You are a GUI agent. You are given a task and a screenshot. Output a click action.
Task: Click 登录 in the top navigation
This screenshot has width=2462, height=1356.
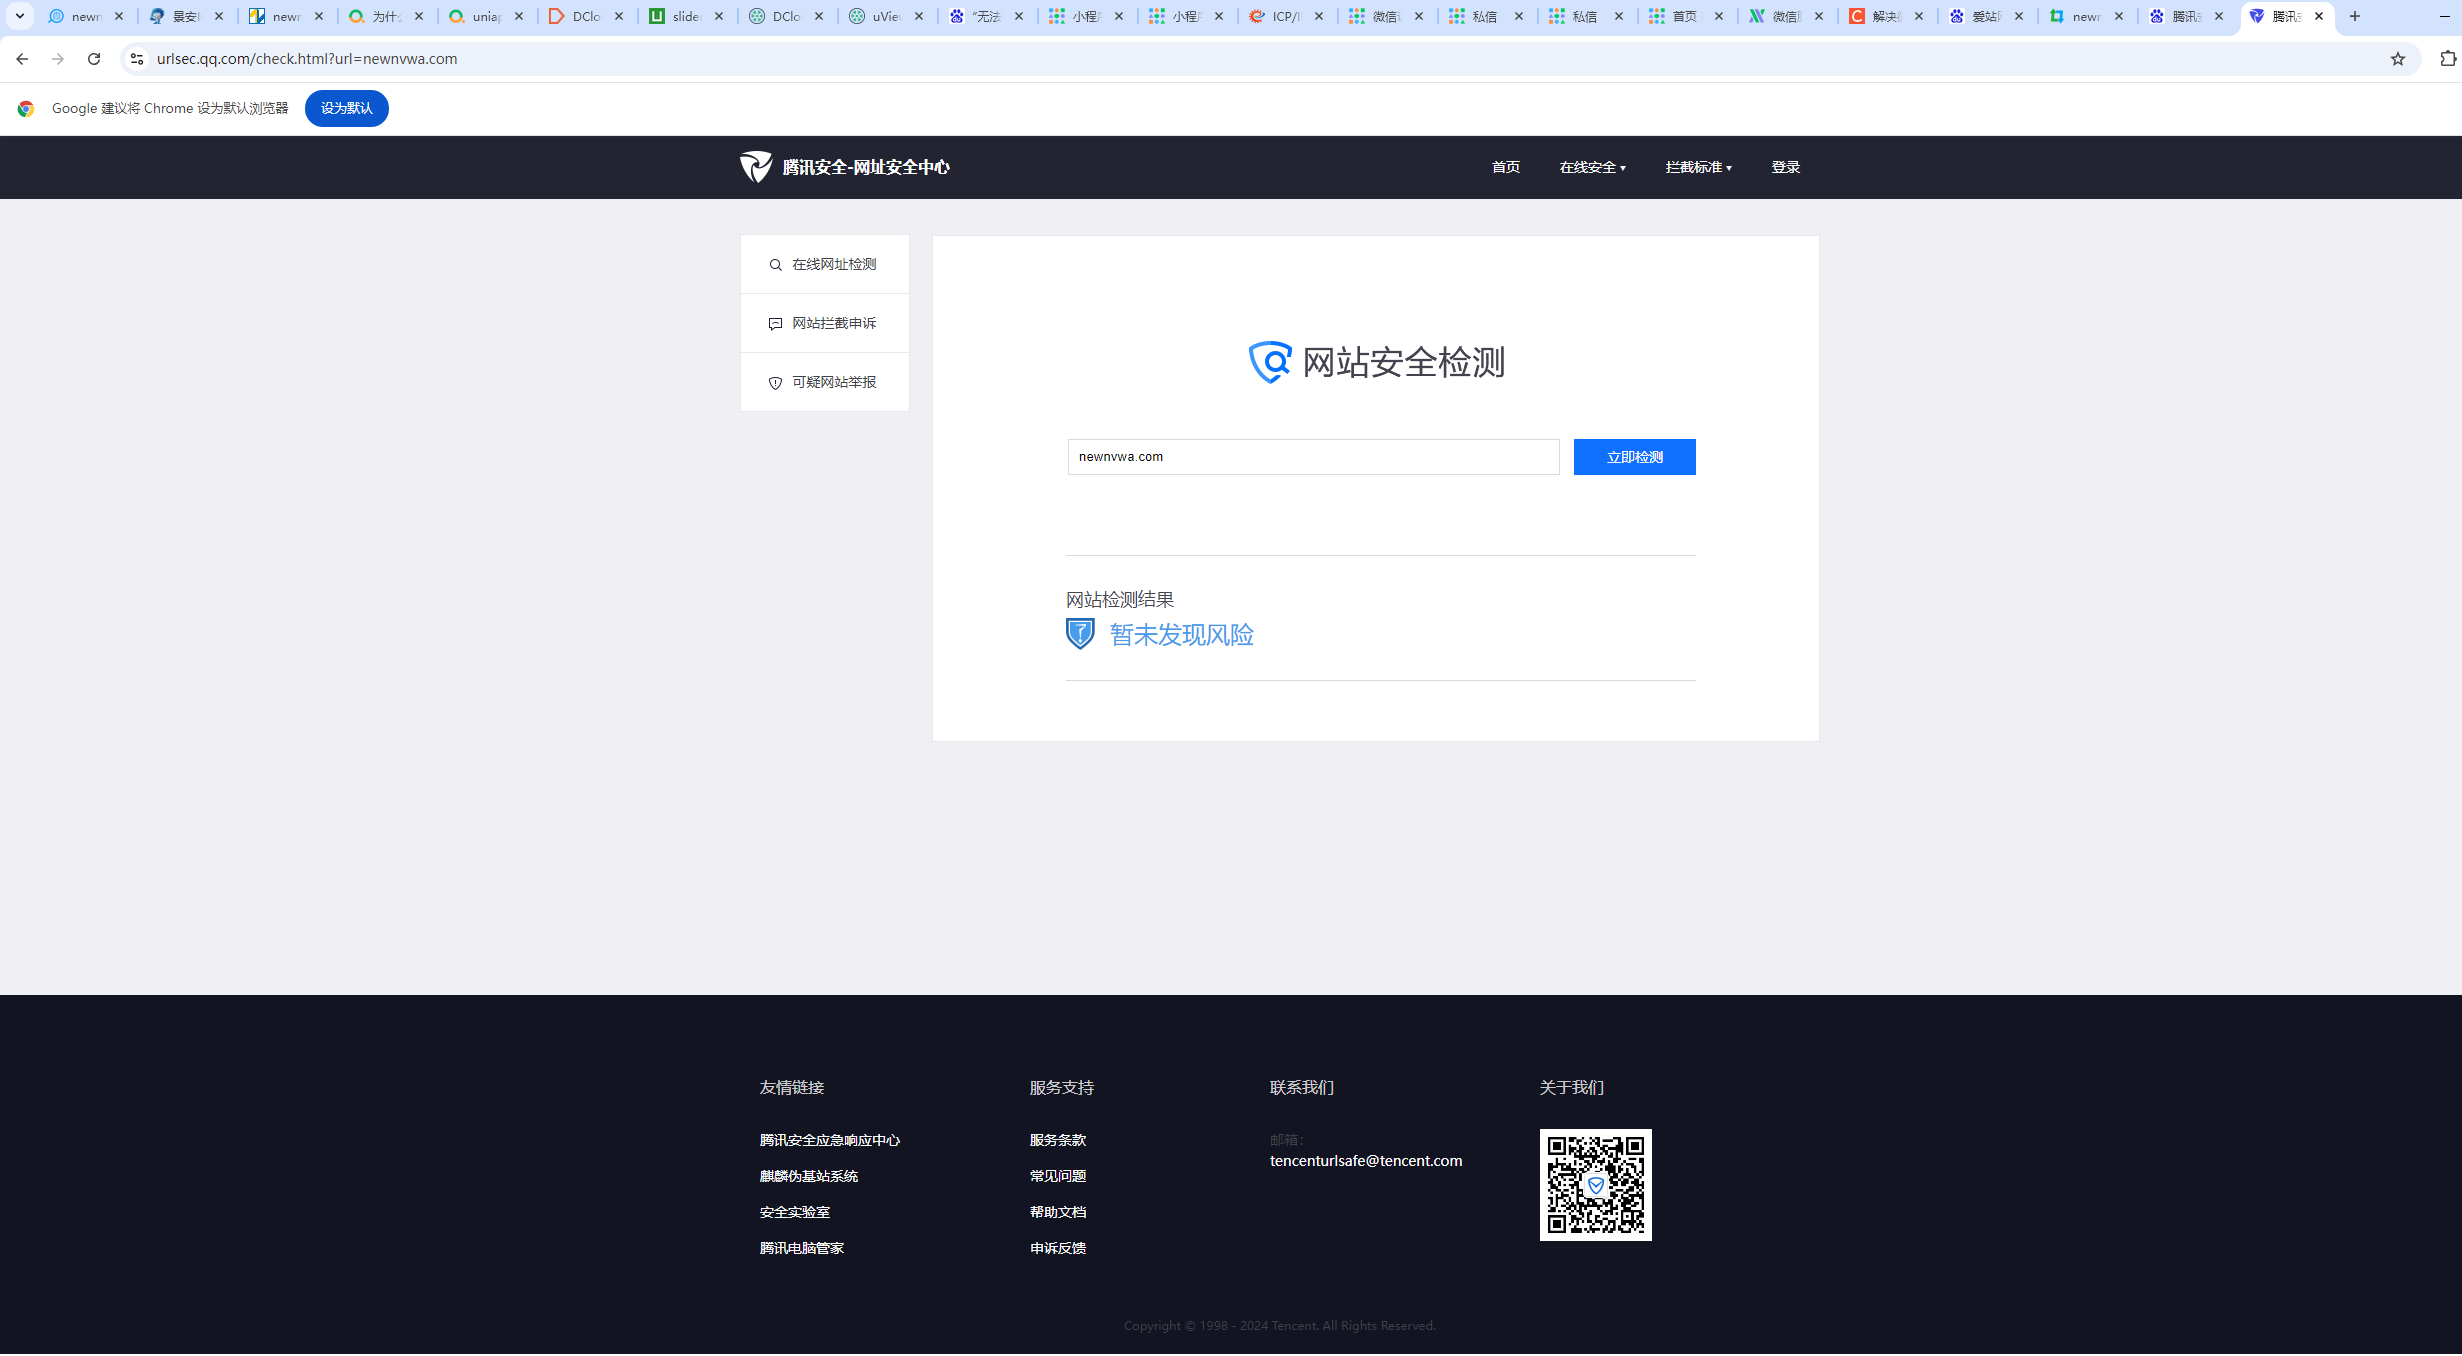point(1785,167)
